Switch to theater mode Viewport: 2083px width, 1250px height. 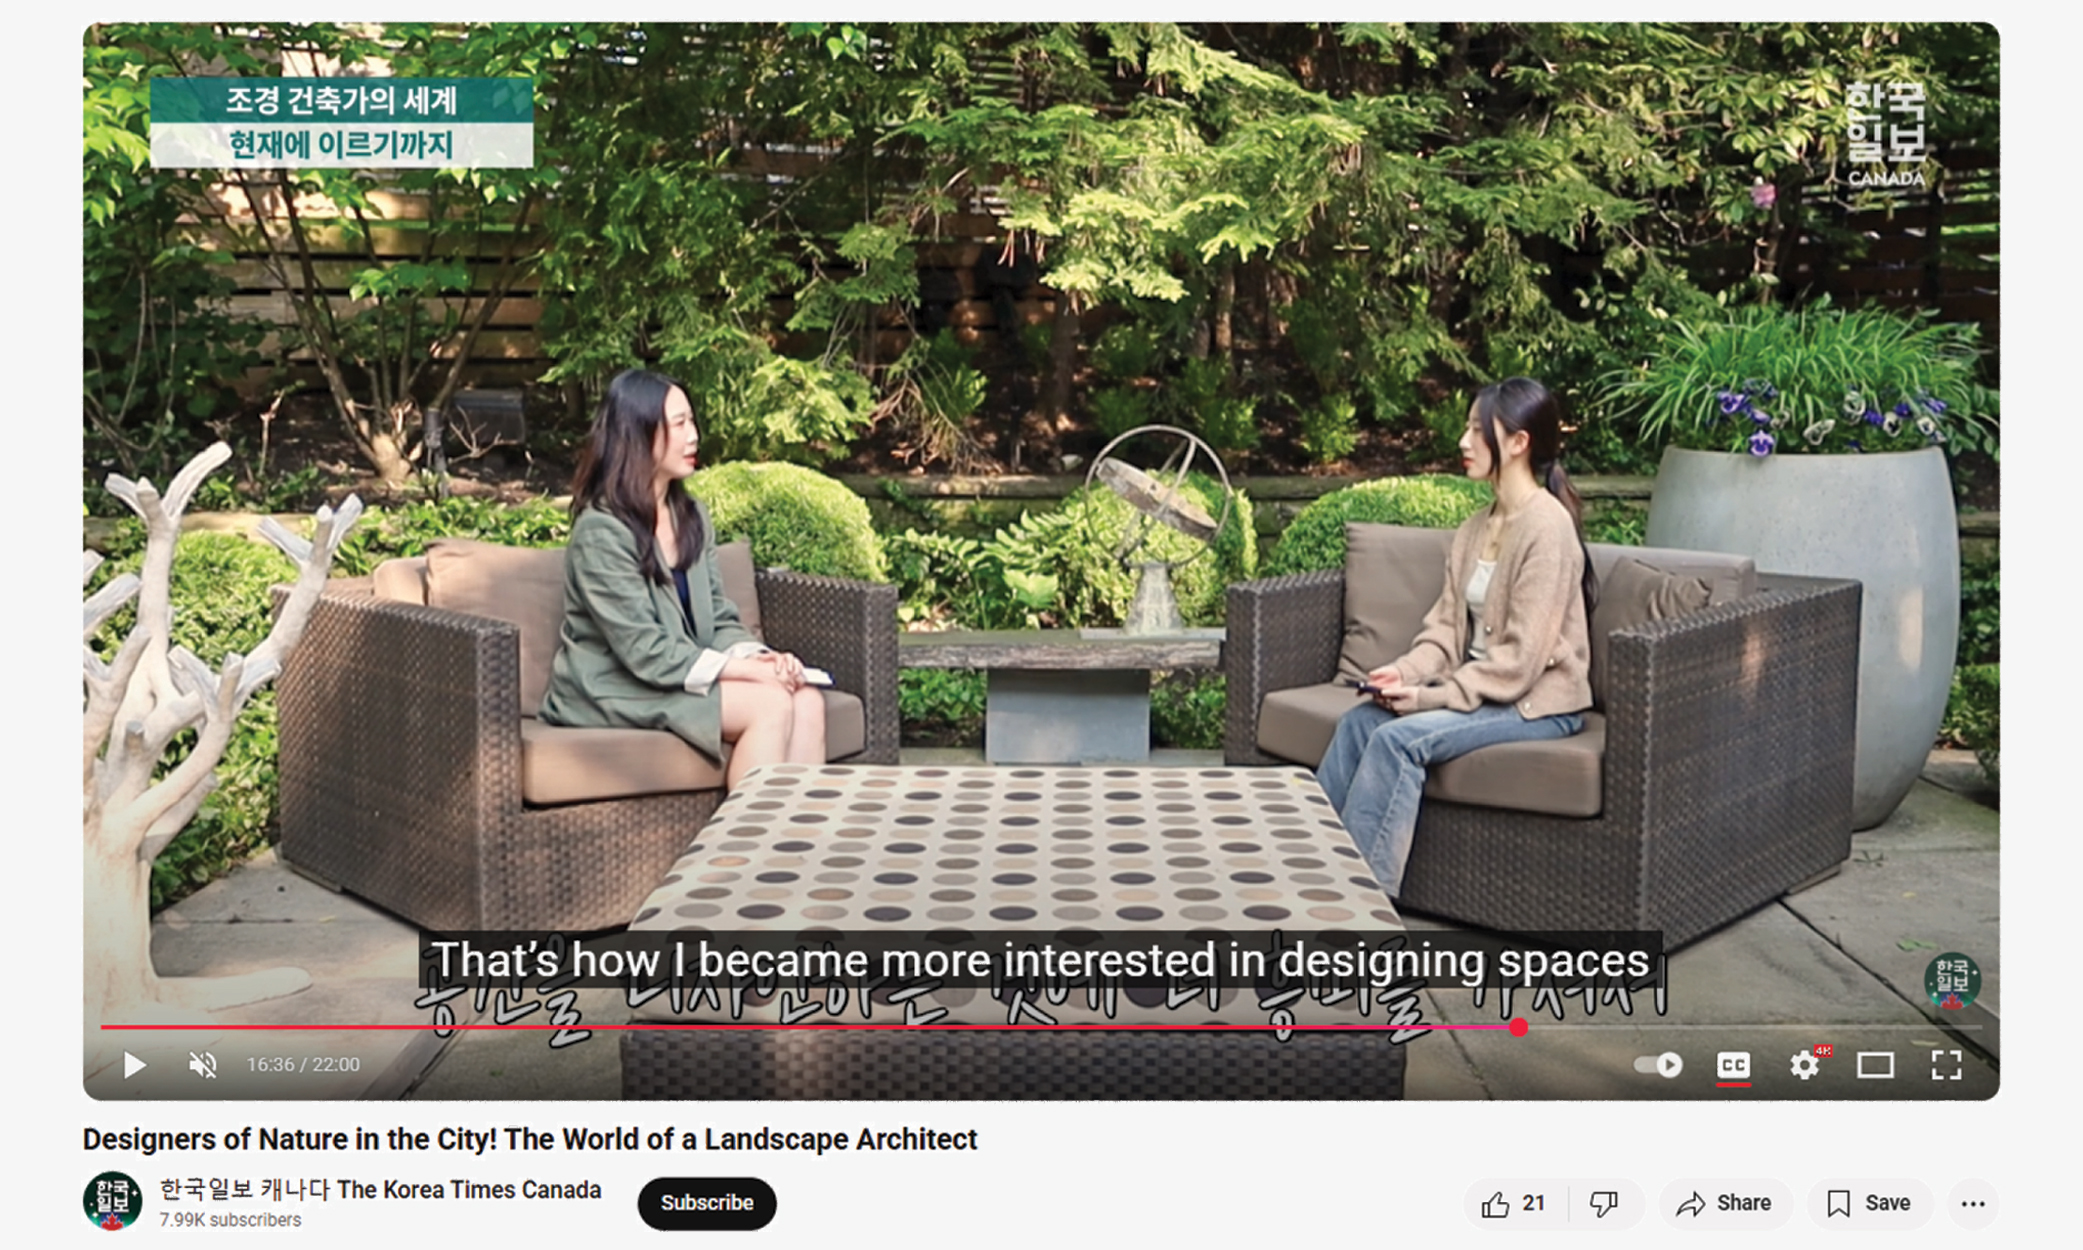coord(1875,1065)
